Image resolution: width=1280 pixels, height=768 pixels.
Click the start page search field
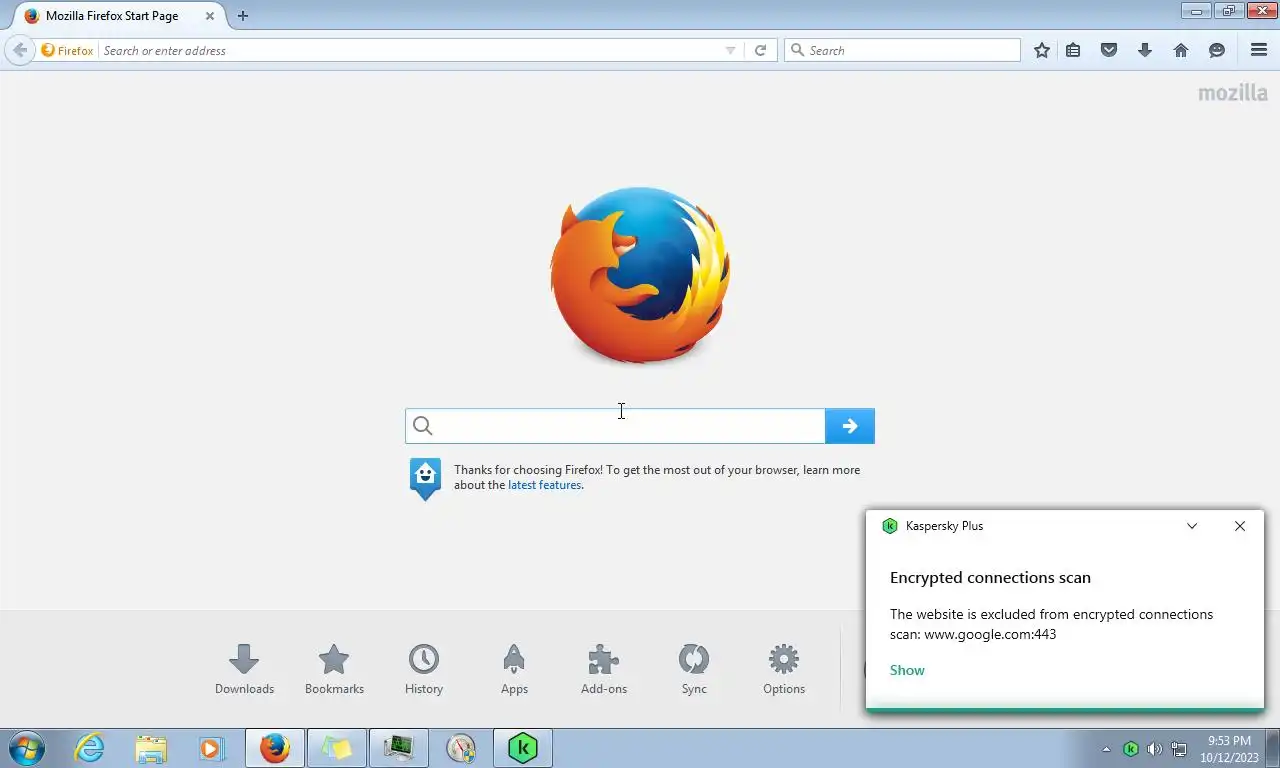click(615, 426)
